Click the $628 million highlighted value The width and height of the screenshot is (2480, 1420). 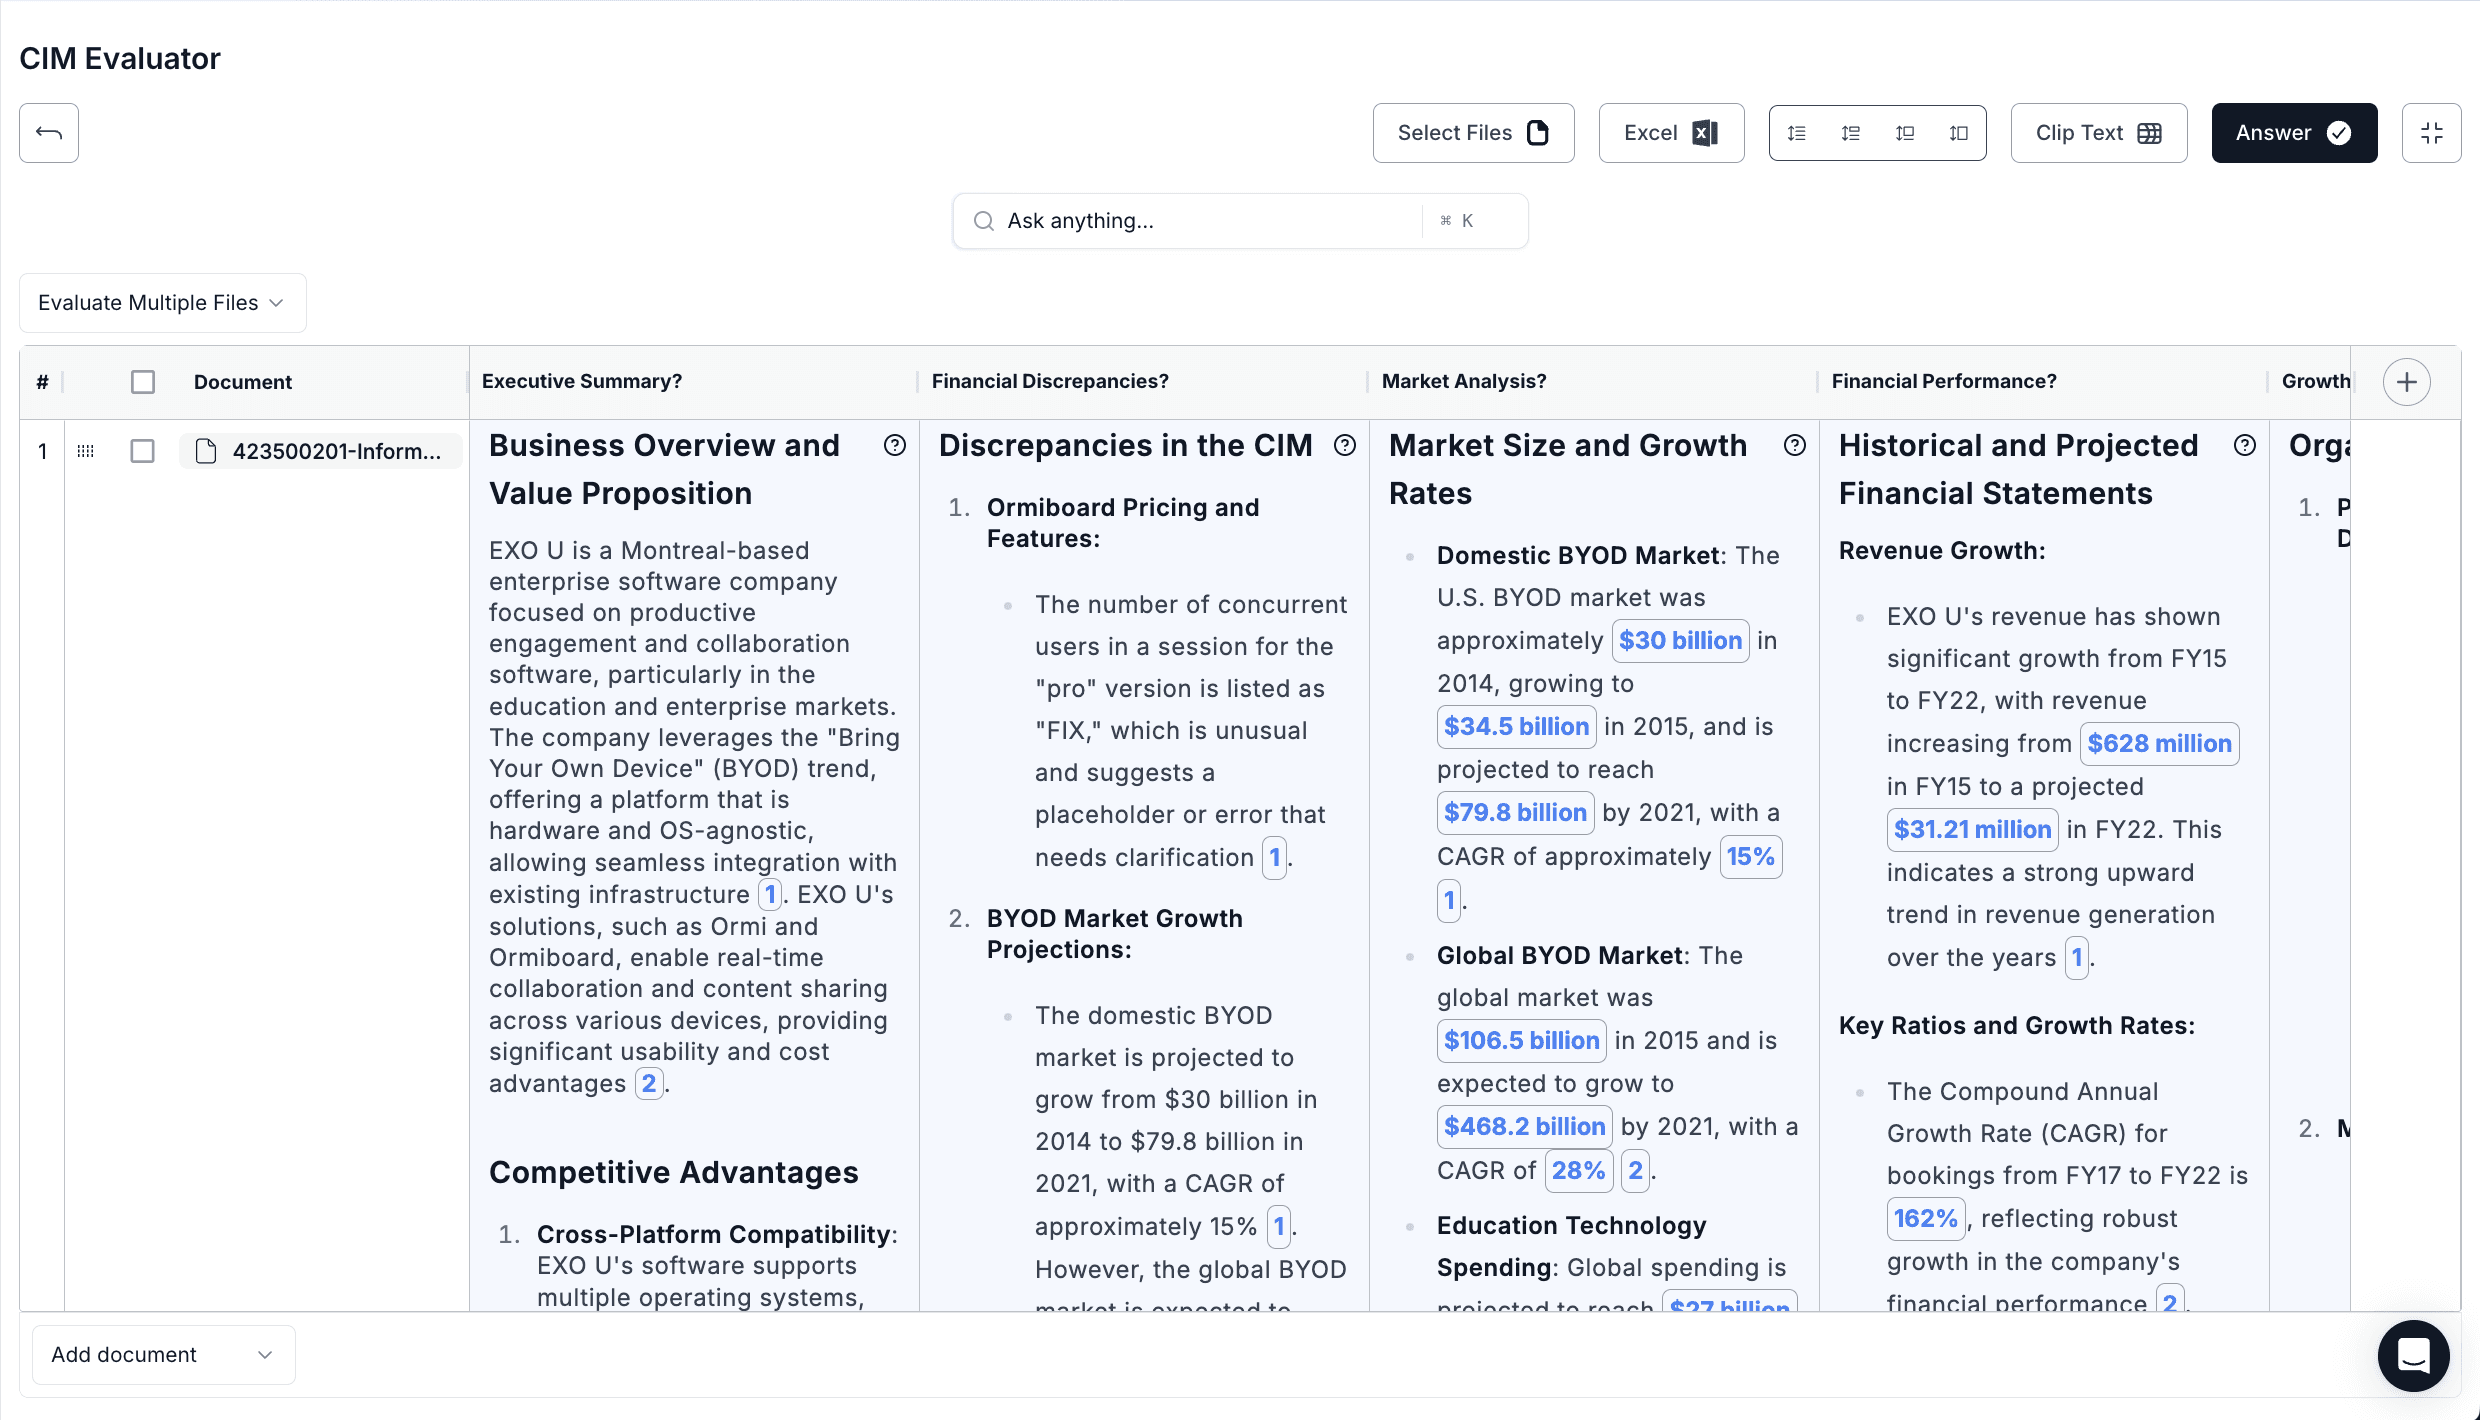[x=2159, y=744]
